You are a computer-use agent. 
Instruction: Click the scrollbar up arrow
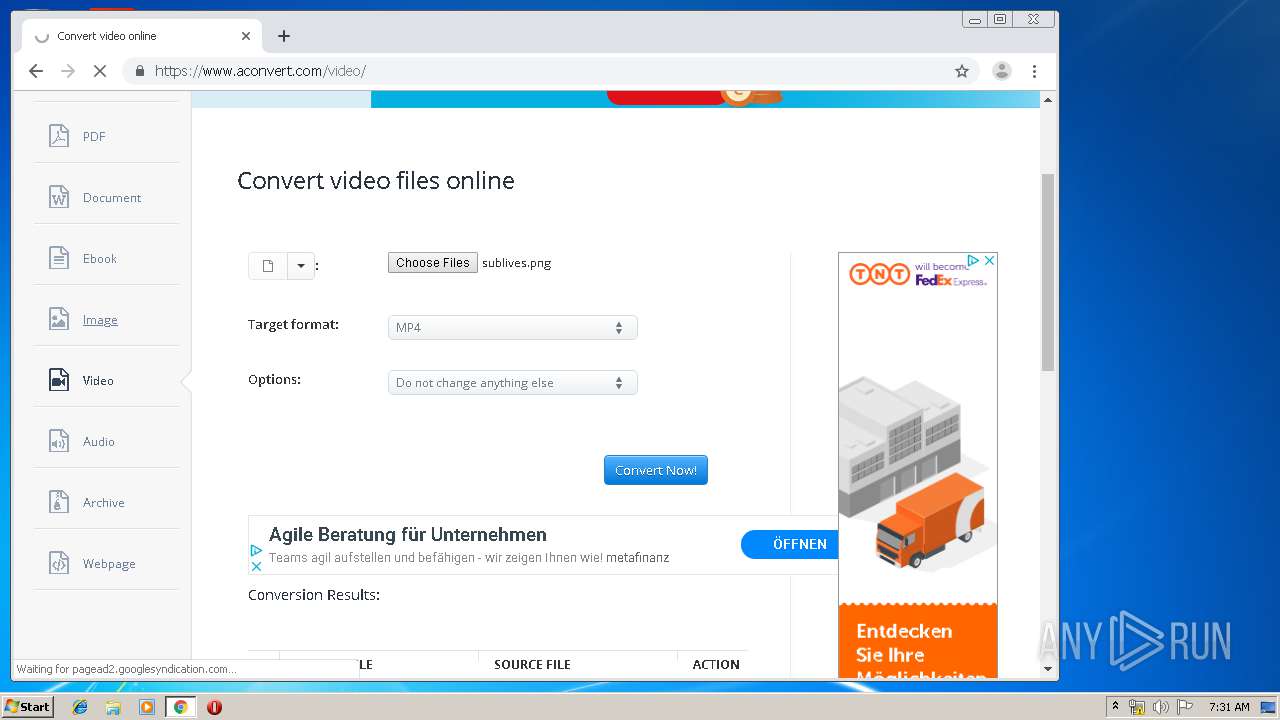[1048, 100]
